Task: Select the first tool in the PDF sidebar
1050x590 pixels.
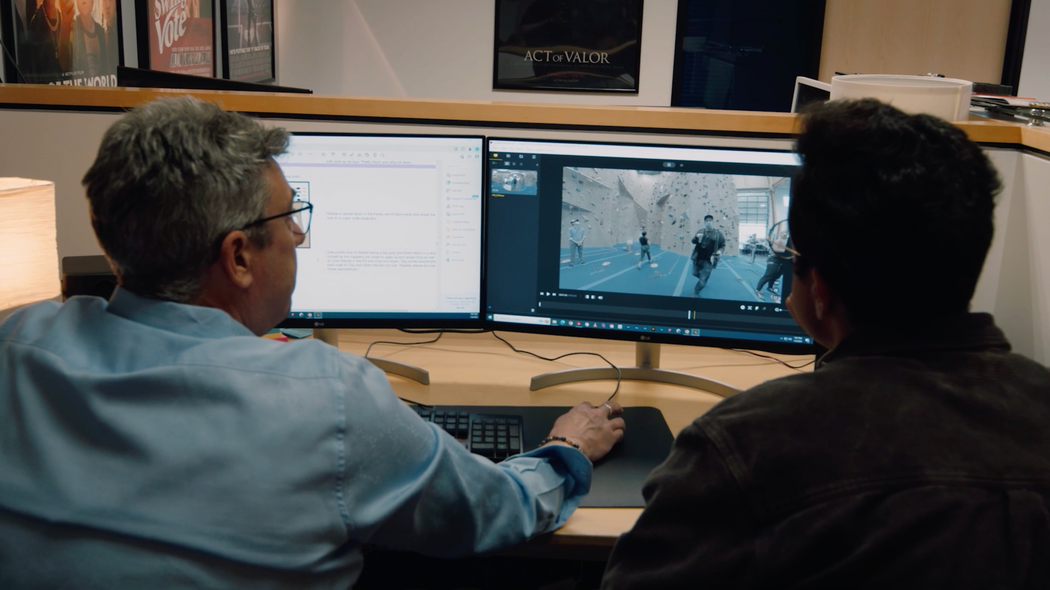Action: tap(448, 177)
